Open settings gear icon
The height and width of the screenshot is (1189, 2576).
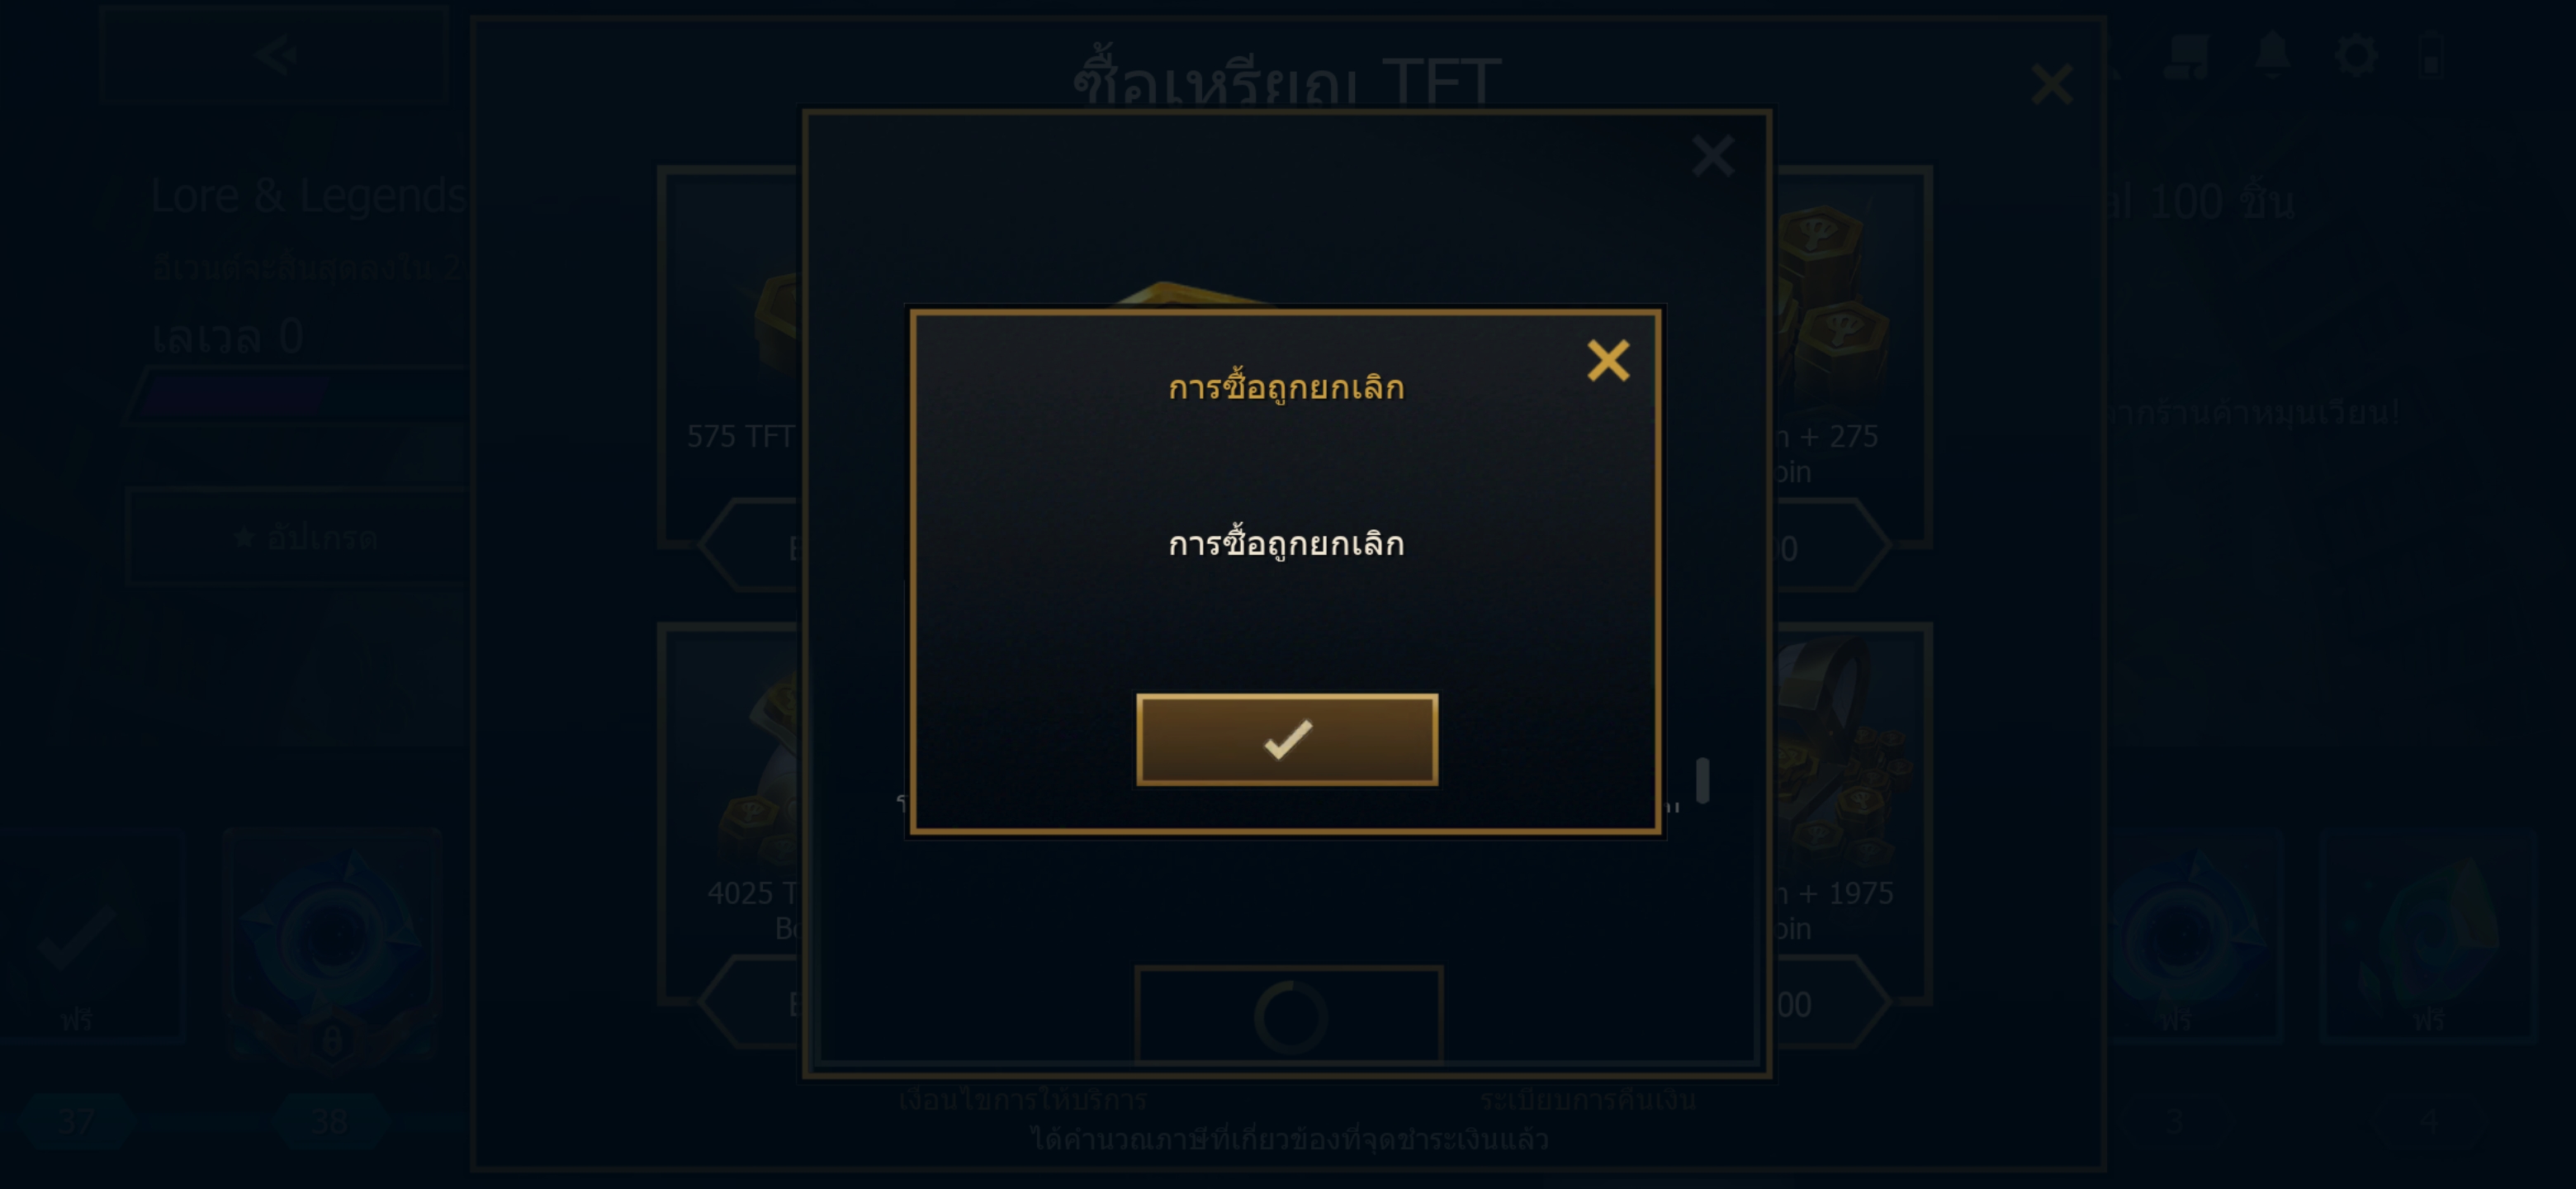tap(2356, 55)
